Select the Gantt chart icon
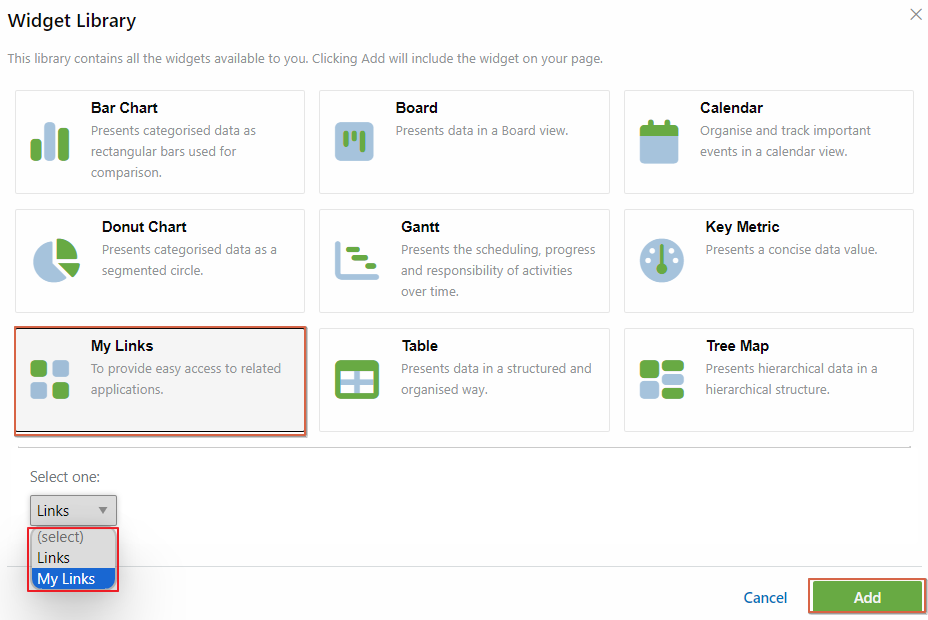Image resolution: width=928 pixels, height=620 pixels. (357, 260)
